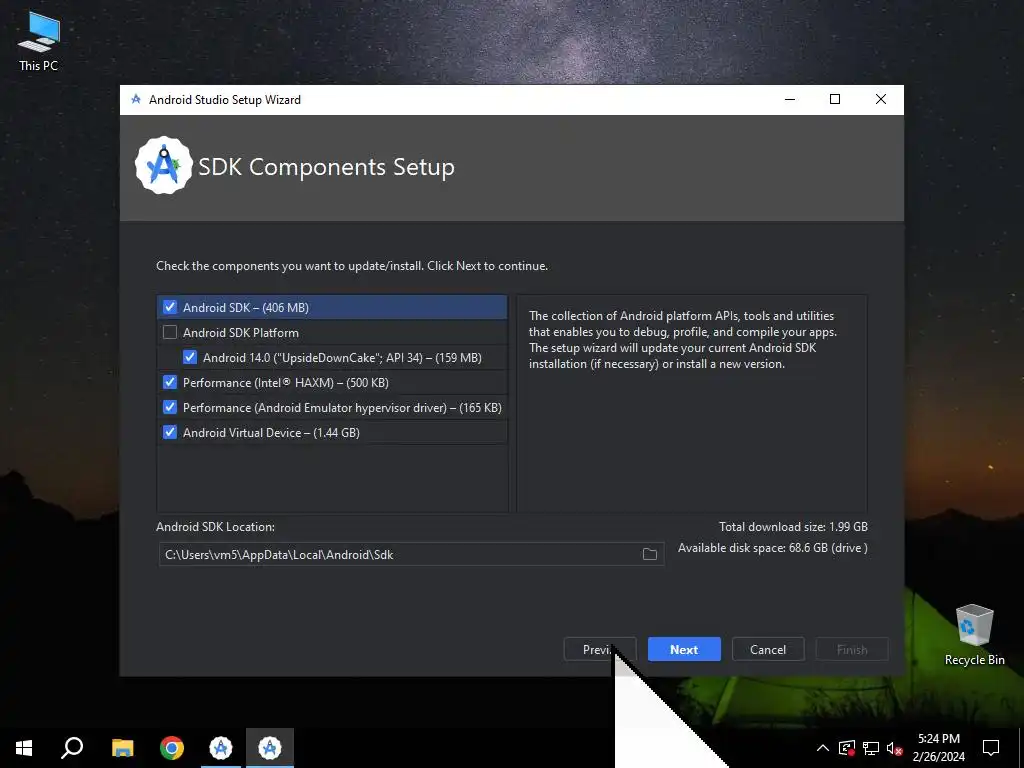
Task: Select the This PC desktop icon
Action: (39, 41)
